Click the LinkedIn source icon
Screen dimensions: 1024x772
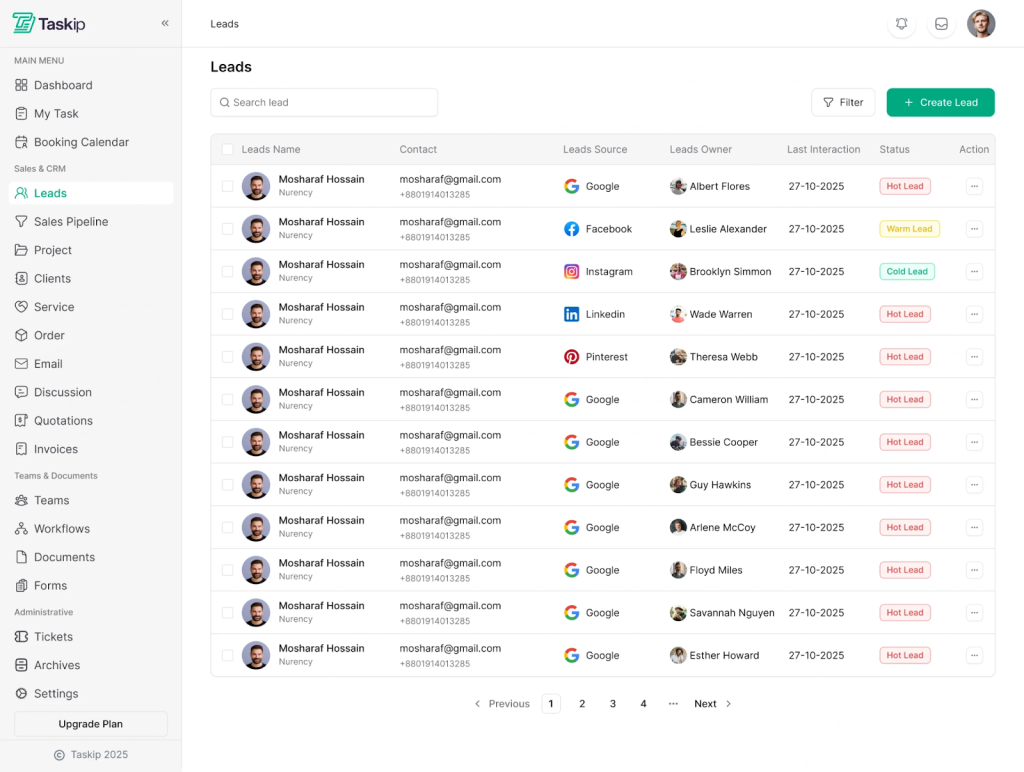[x=571, y=314]
